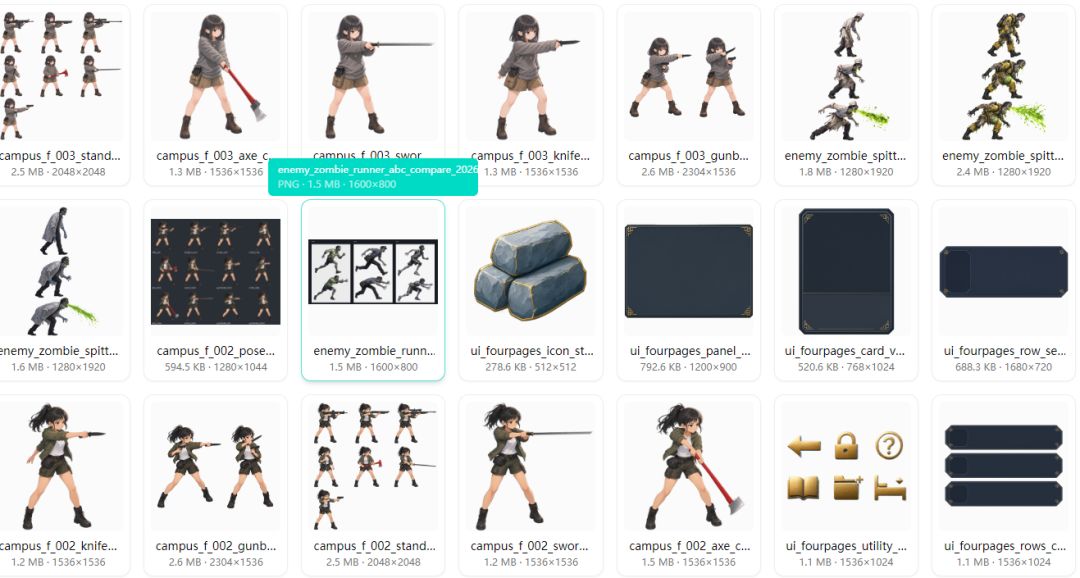Select the campus_f_002 sword pose image
The image size is (1080, 578).
click(x=530, y=466)
